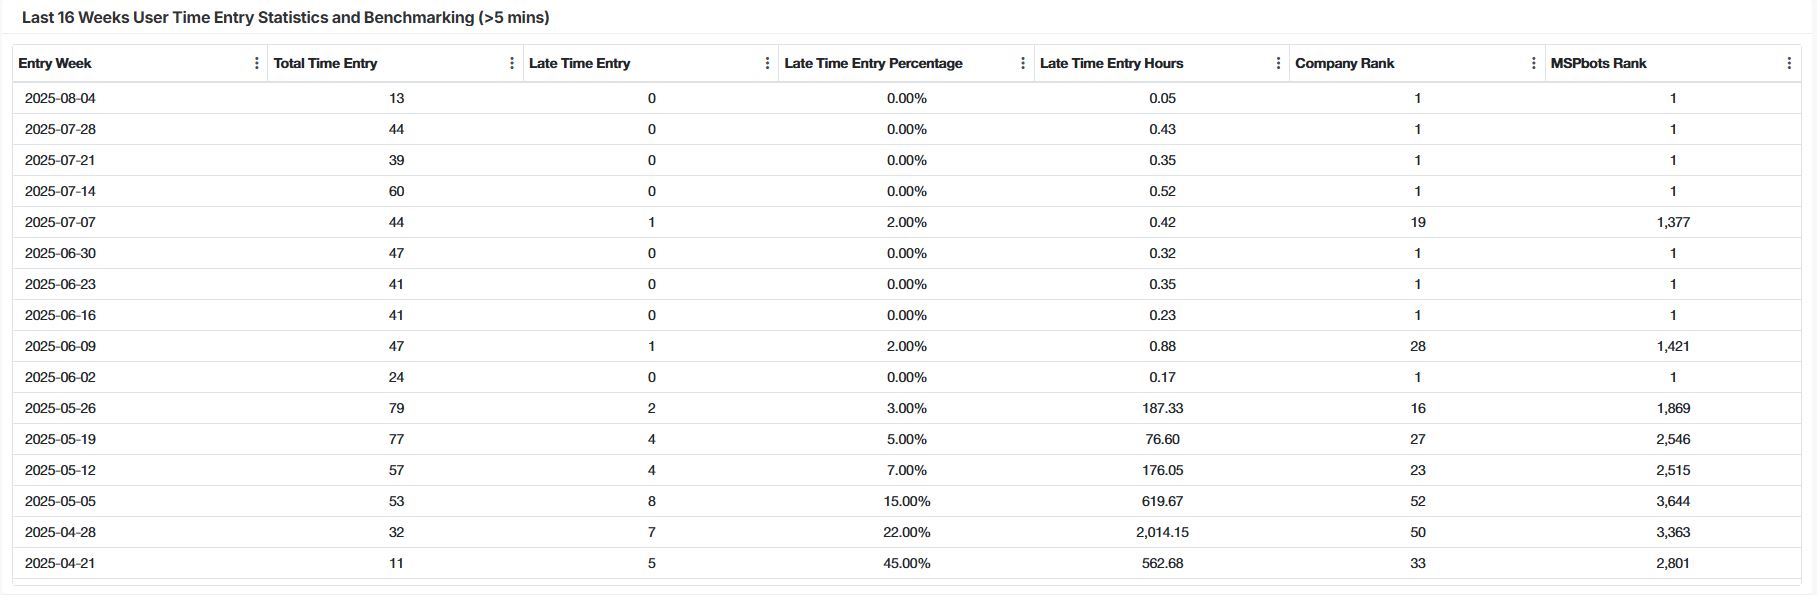Viewport: 1817px width, 595px height.
Task: Click the 45.00% late percentage cell
Action: tap(905, 562)
